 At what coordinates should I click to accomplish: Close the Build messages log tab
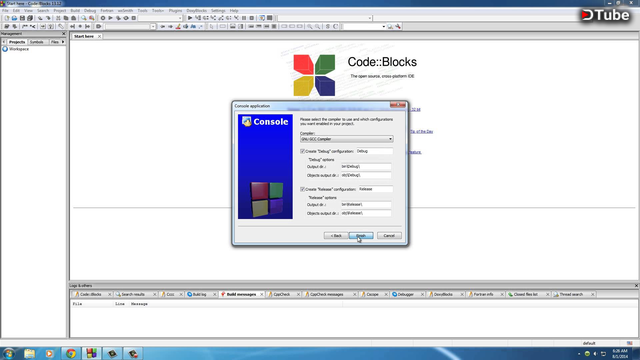262,294
